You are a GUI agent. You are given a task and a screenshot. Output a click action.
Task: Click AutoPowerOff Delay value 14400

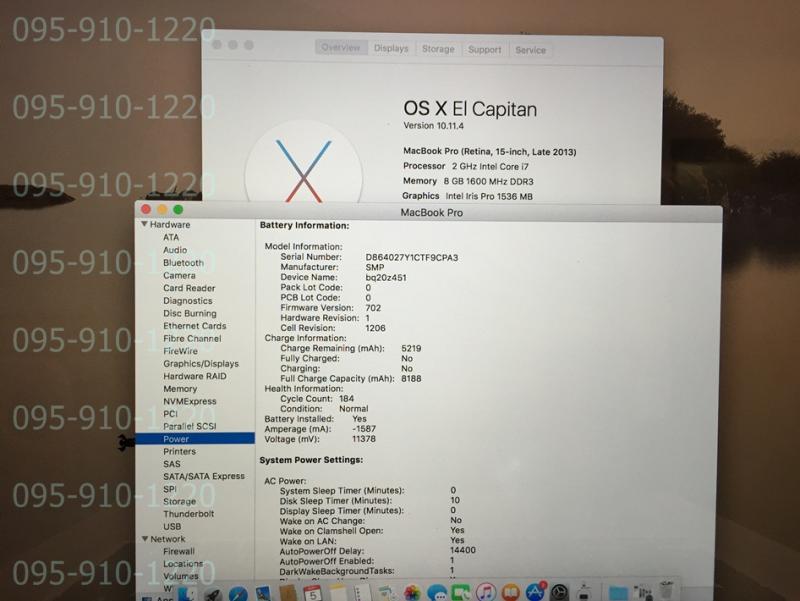[x=463, y=550]
